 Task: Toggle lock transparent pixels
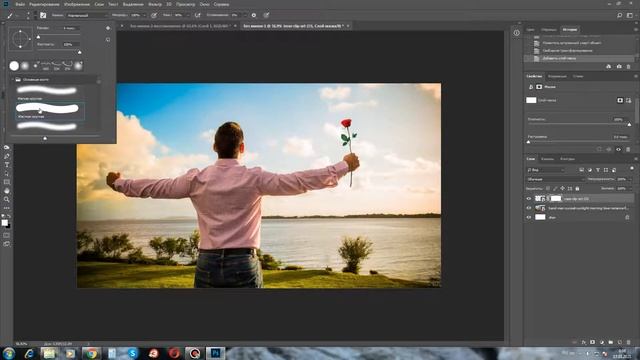pyautogui.click(x=548, y=189)
